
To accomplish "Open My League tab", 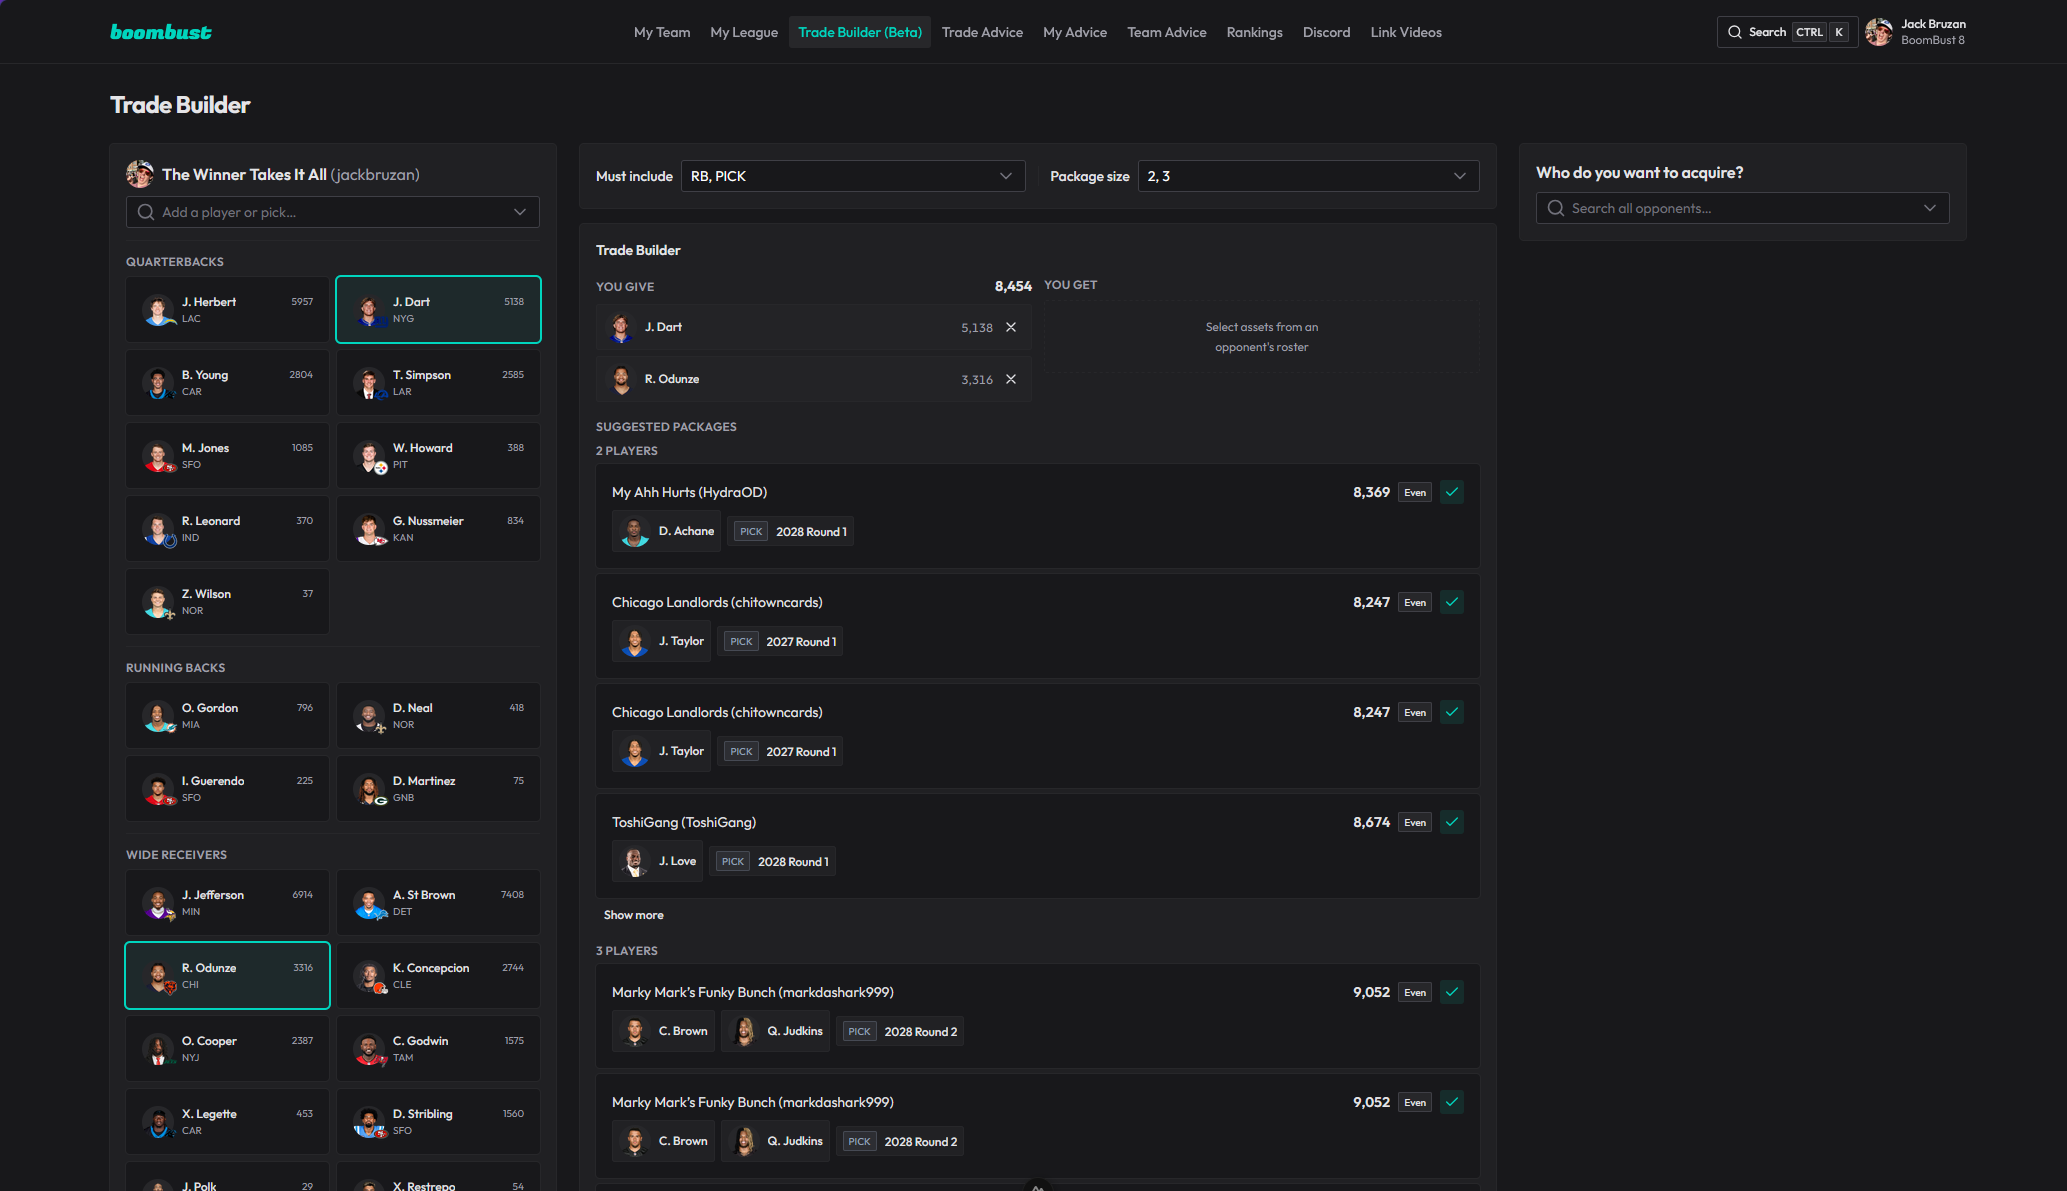I will (744, 32).
